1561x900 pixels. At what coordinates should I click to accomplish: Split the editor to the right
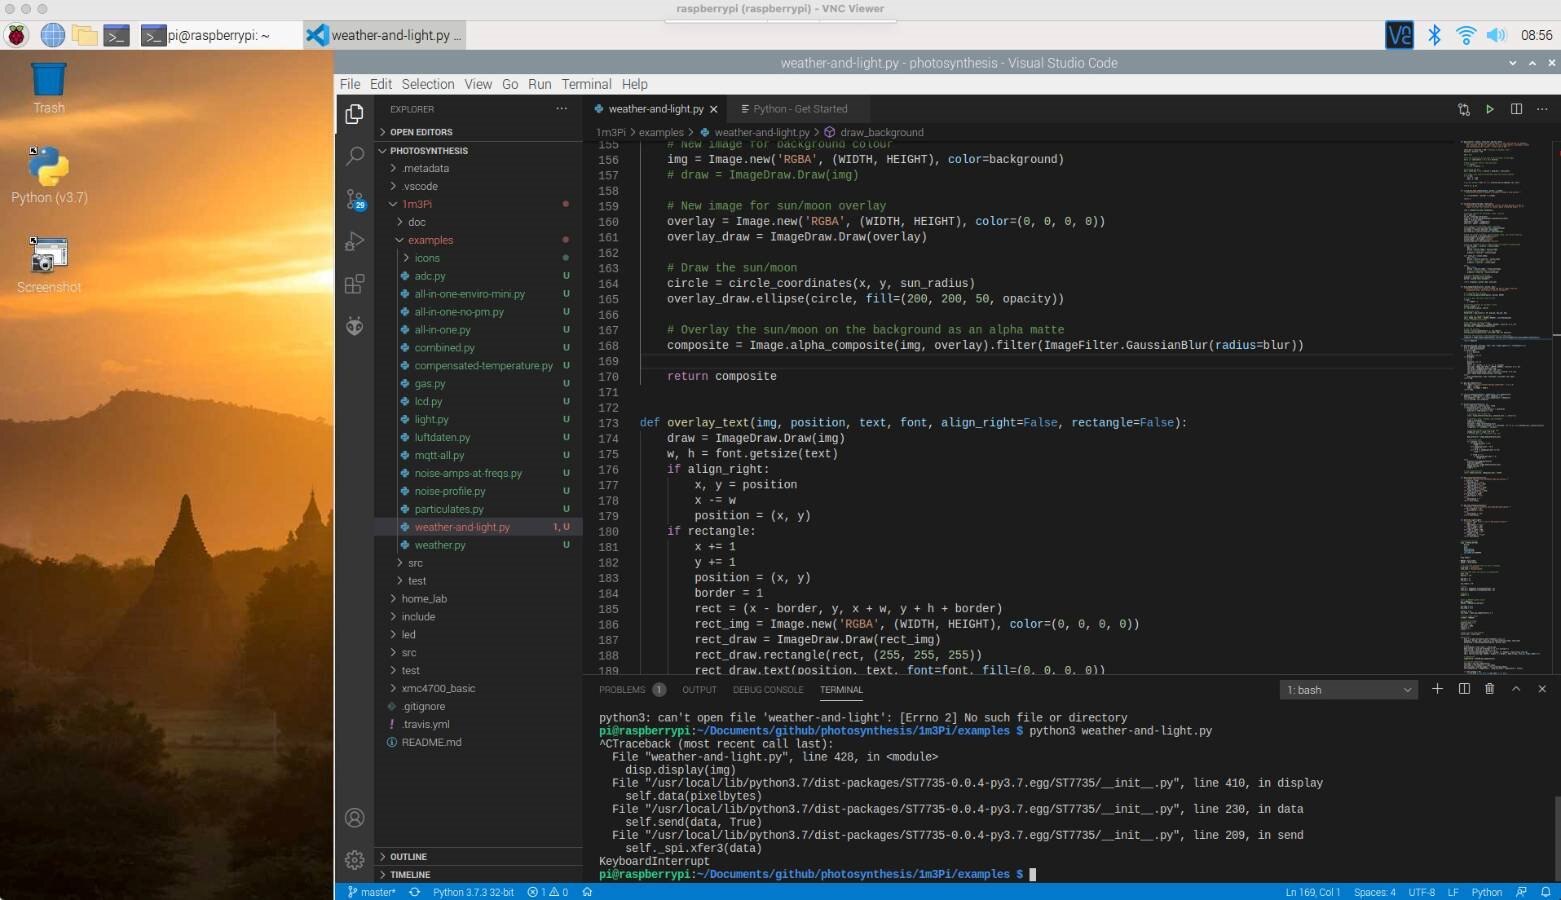click(x=1516, y=109)
